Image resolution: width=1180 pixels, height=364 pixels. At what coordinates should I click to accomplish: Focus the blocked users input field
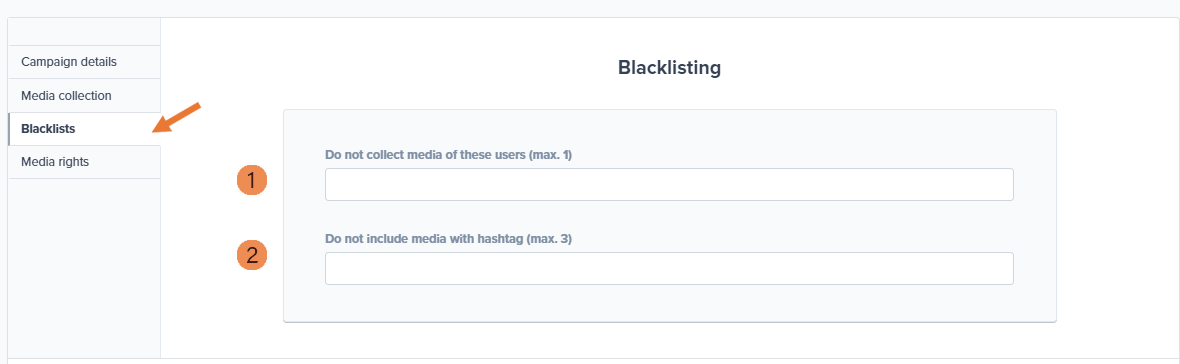click(x=669, y=184)
